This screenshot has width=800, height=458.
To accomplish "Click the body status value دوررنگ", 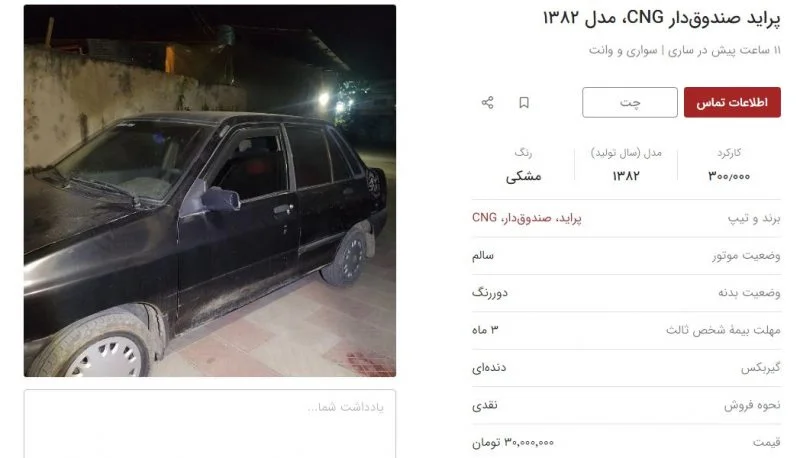I will pyautogui.click(x=490, y=293).
